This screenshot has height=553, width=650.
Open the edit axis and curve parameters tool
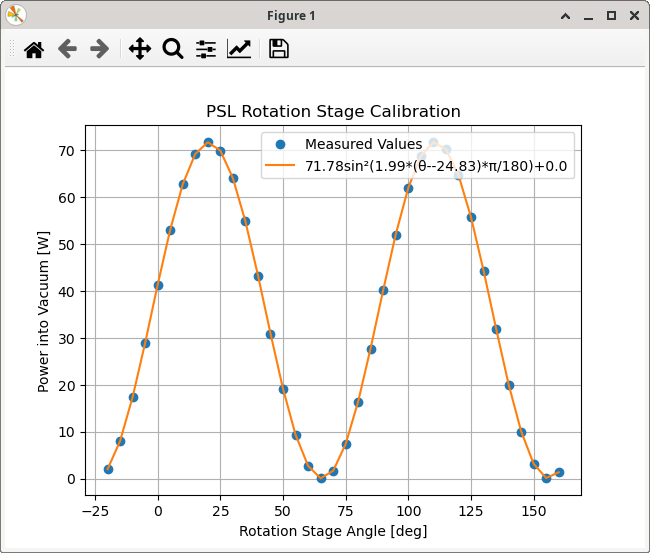(239, 49)
